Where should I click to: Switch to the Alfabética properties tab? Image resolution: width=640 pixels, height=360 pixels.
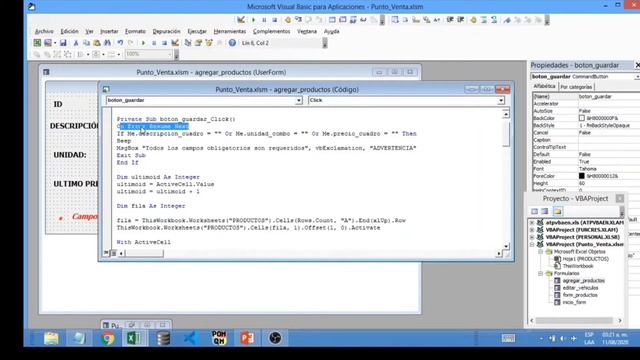click(x=544, y=87)
